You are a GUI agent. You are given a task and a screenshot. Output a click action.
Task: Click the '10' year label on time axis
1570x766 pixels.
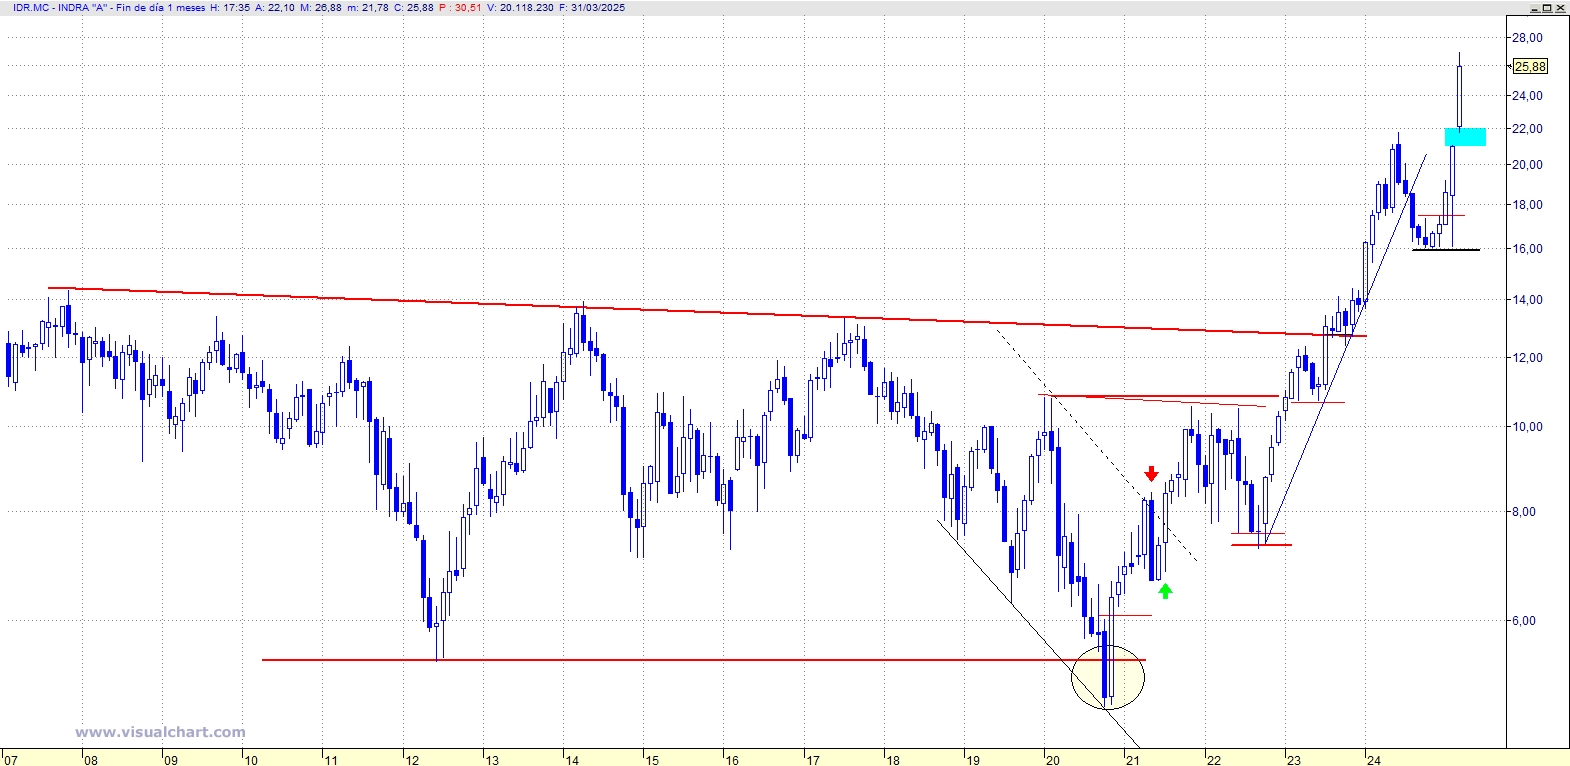(251, 760)
